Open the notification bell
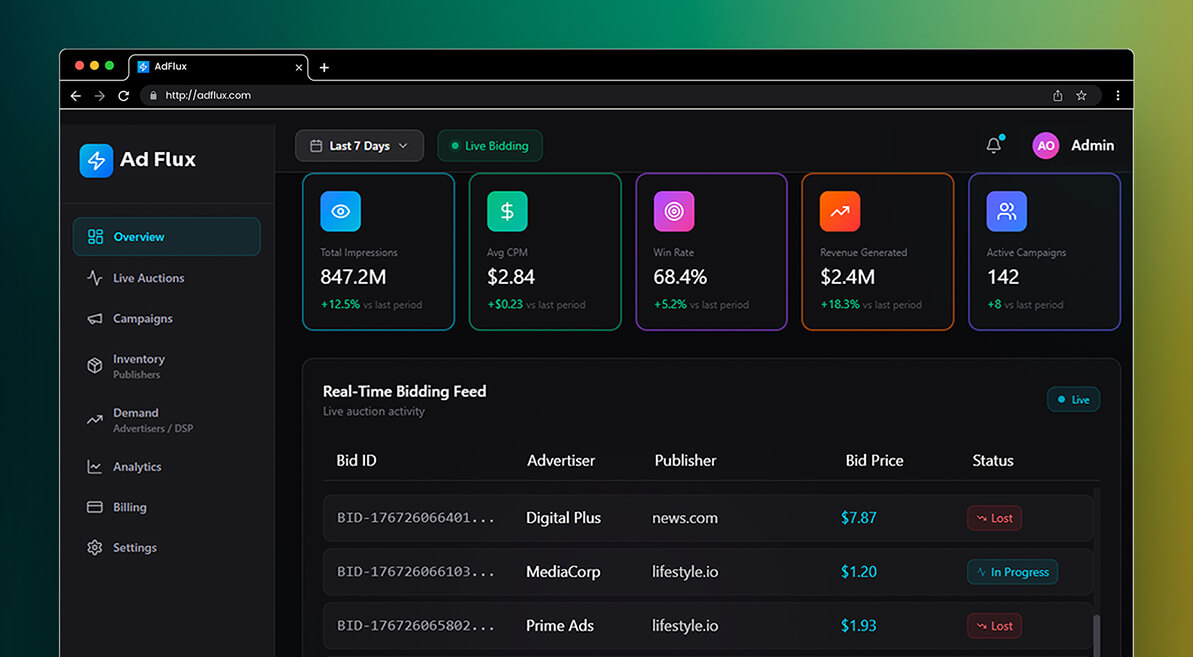The width and height of the screenshot is (1193, 657). (x=993, y=144)
